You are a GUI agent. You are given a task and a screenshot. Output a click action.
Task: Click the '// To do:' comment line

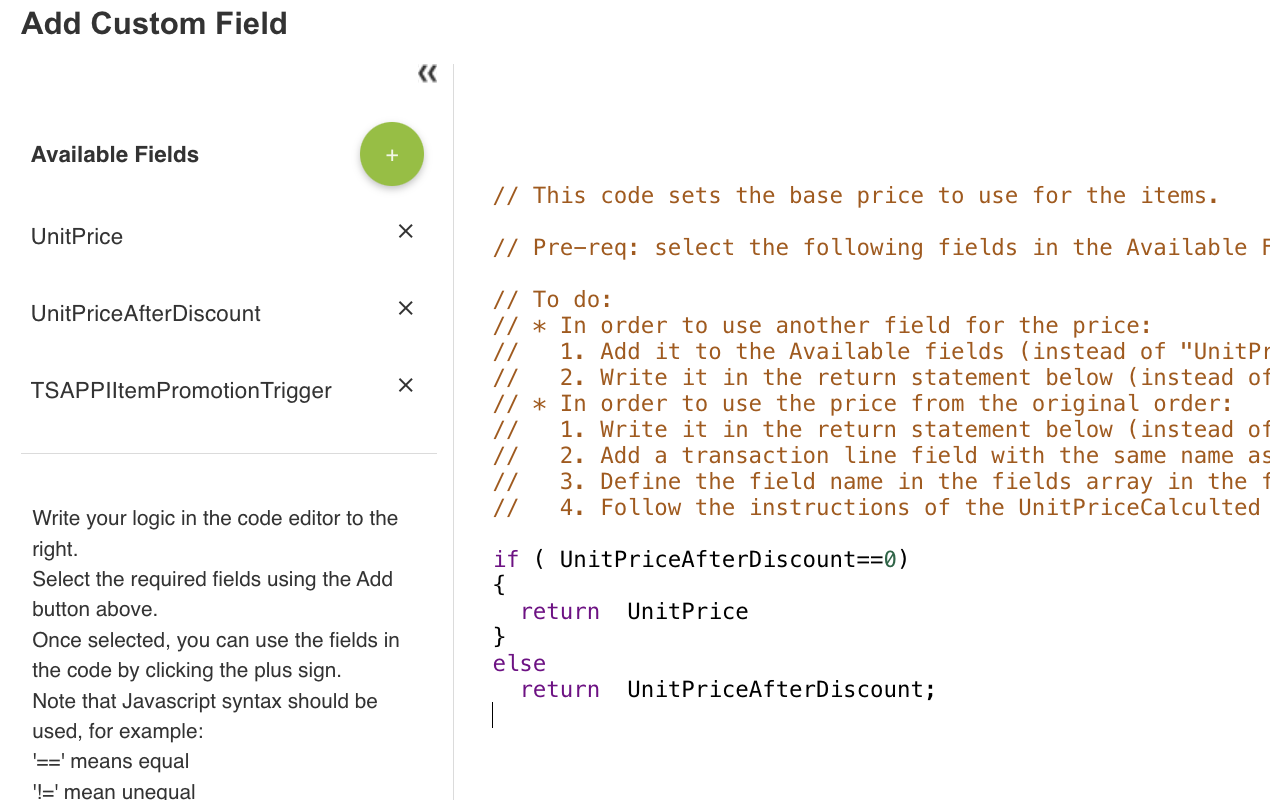pyautogui.click(x=552, y=299)
